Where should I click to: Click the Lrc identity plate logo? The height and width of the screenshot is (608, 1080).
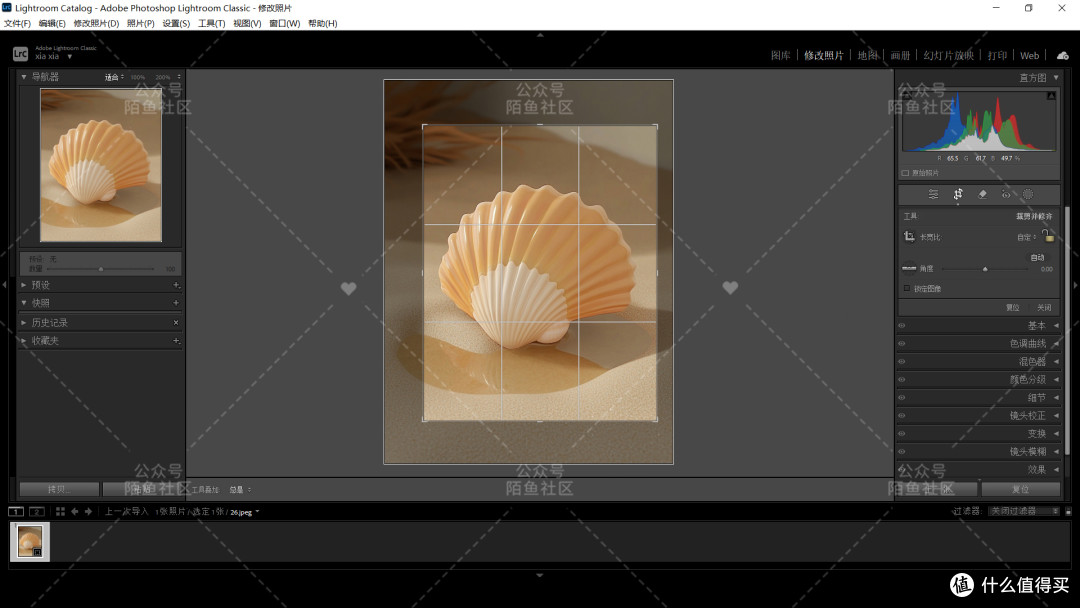click(20, 53)
